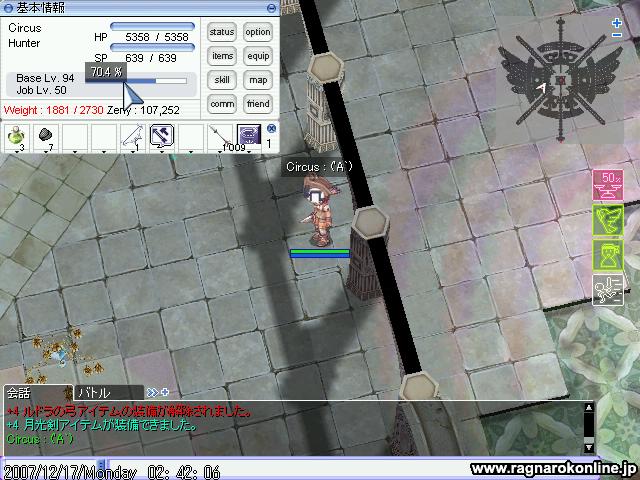The height and width of the screenshot is (480, 640).
Task: Open triangle under empty slot beside stone
Action: 75,152
